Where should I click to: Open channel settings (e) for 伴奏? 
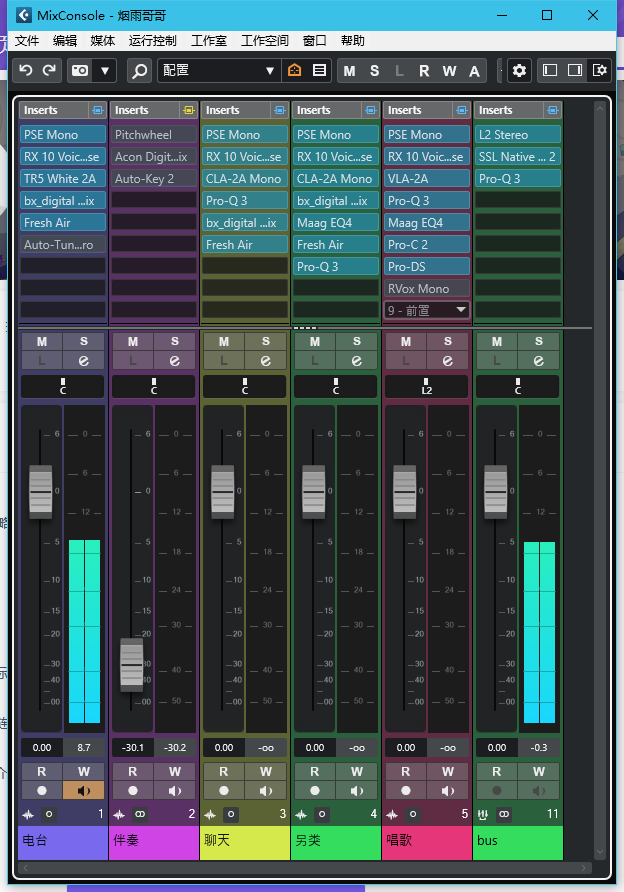[x=175, y=360]
